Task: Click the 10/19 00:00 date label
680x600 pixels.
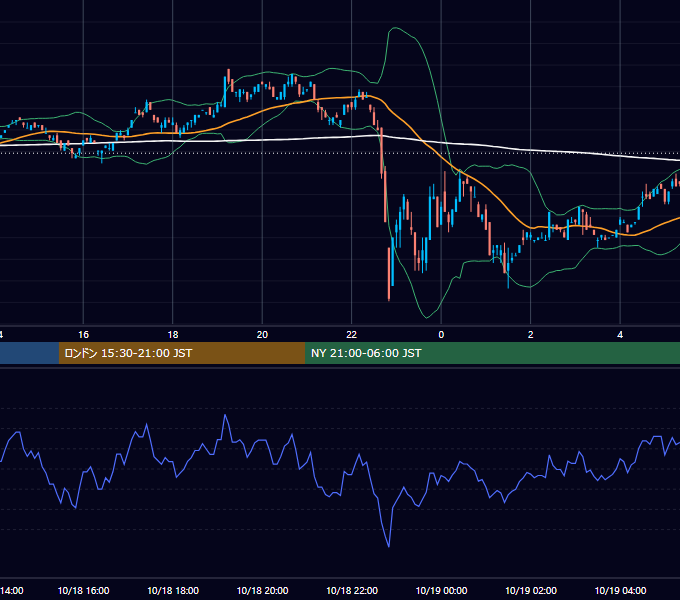Action: (x=441, y=590)
